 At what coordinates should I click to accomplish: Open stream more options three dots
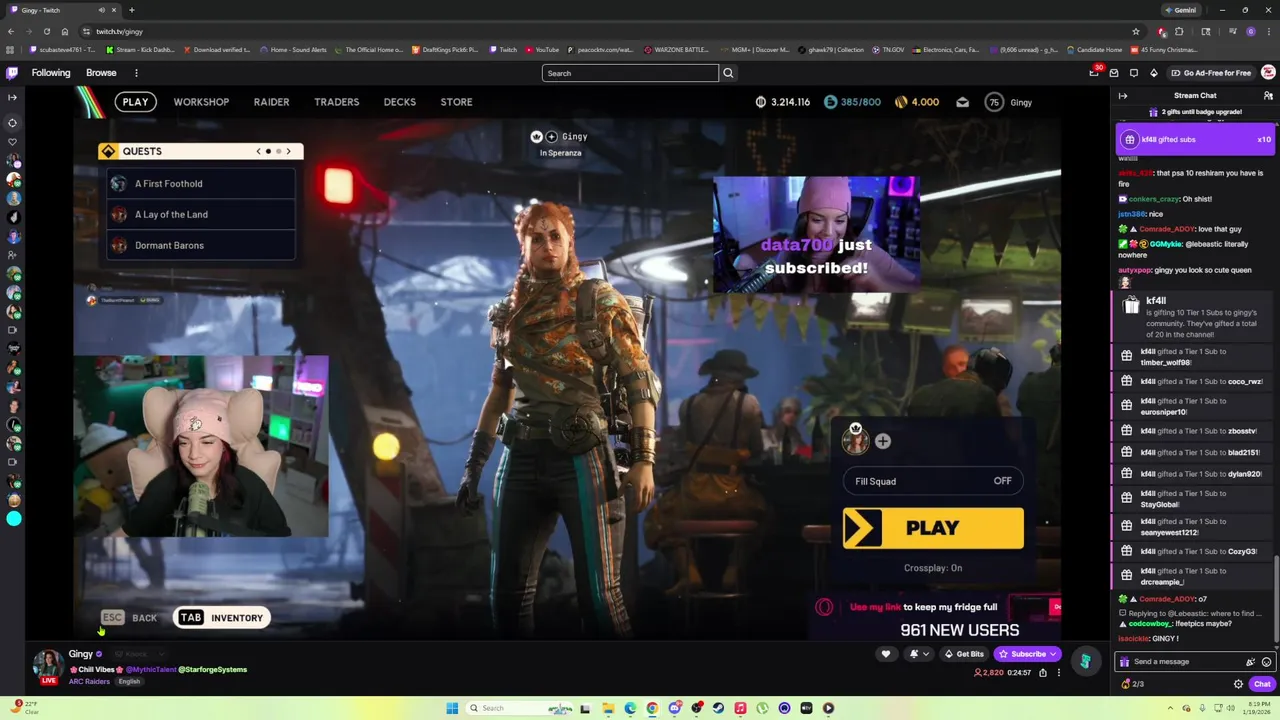tap(1058, 673)
